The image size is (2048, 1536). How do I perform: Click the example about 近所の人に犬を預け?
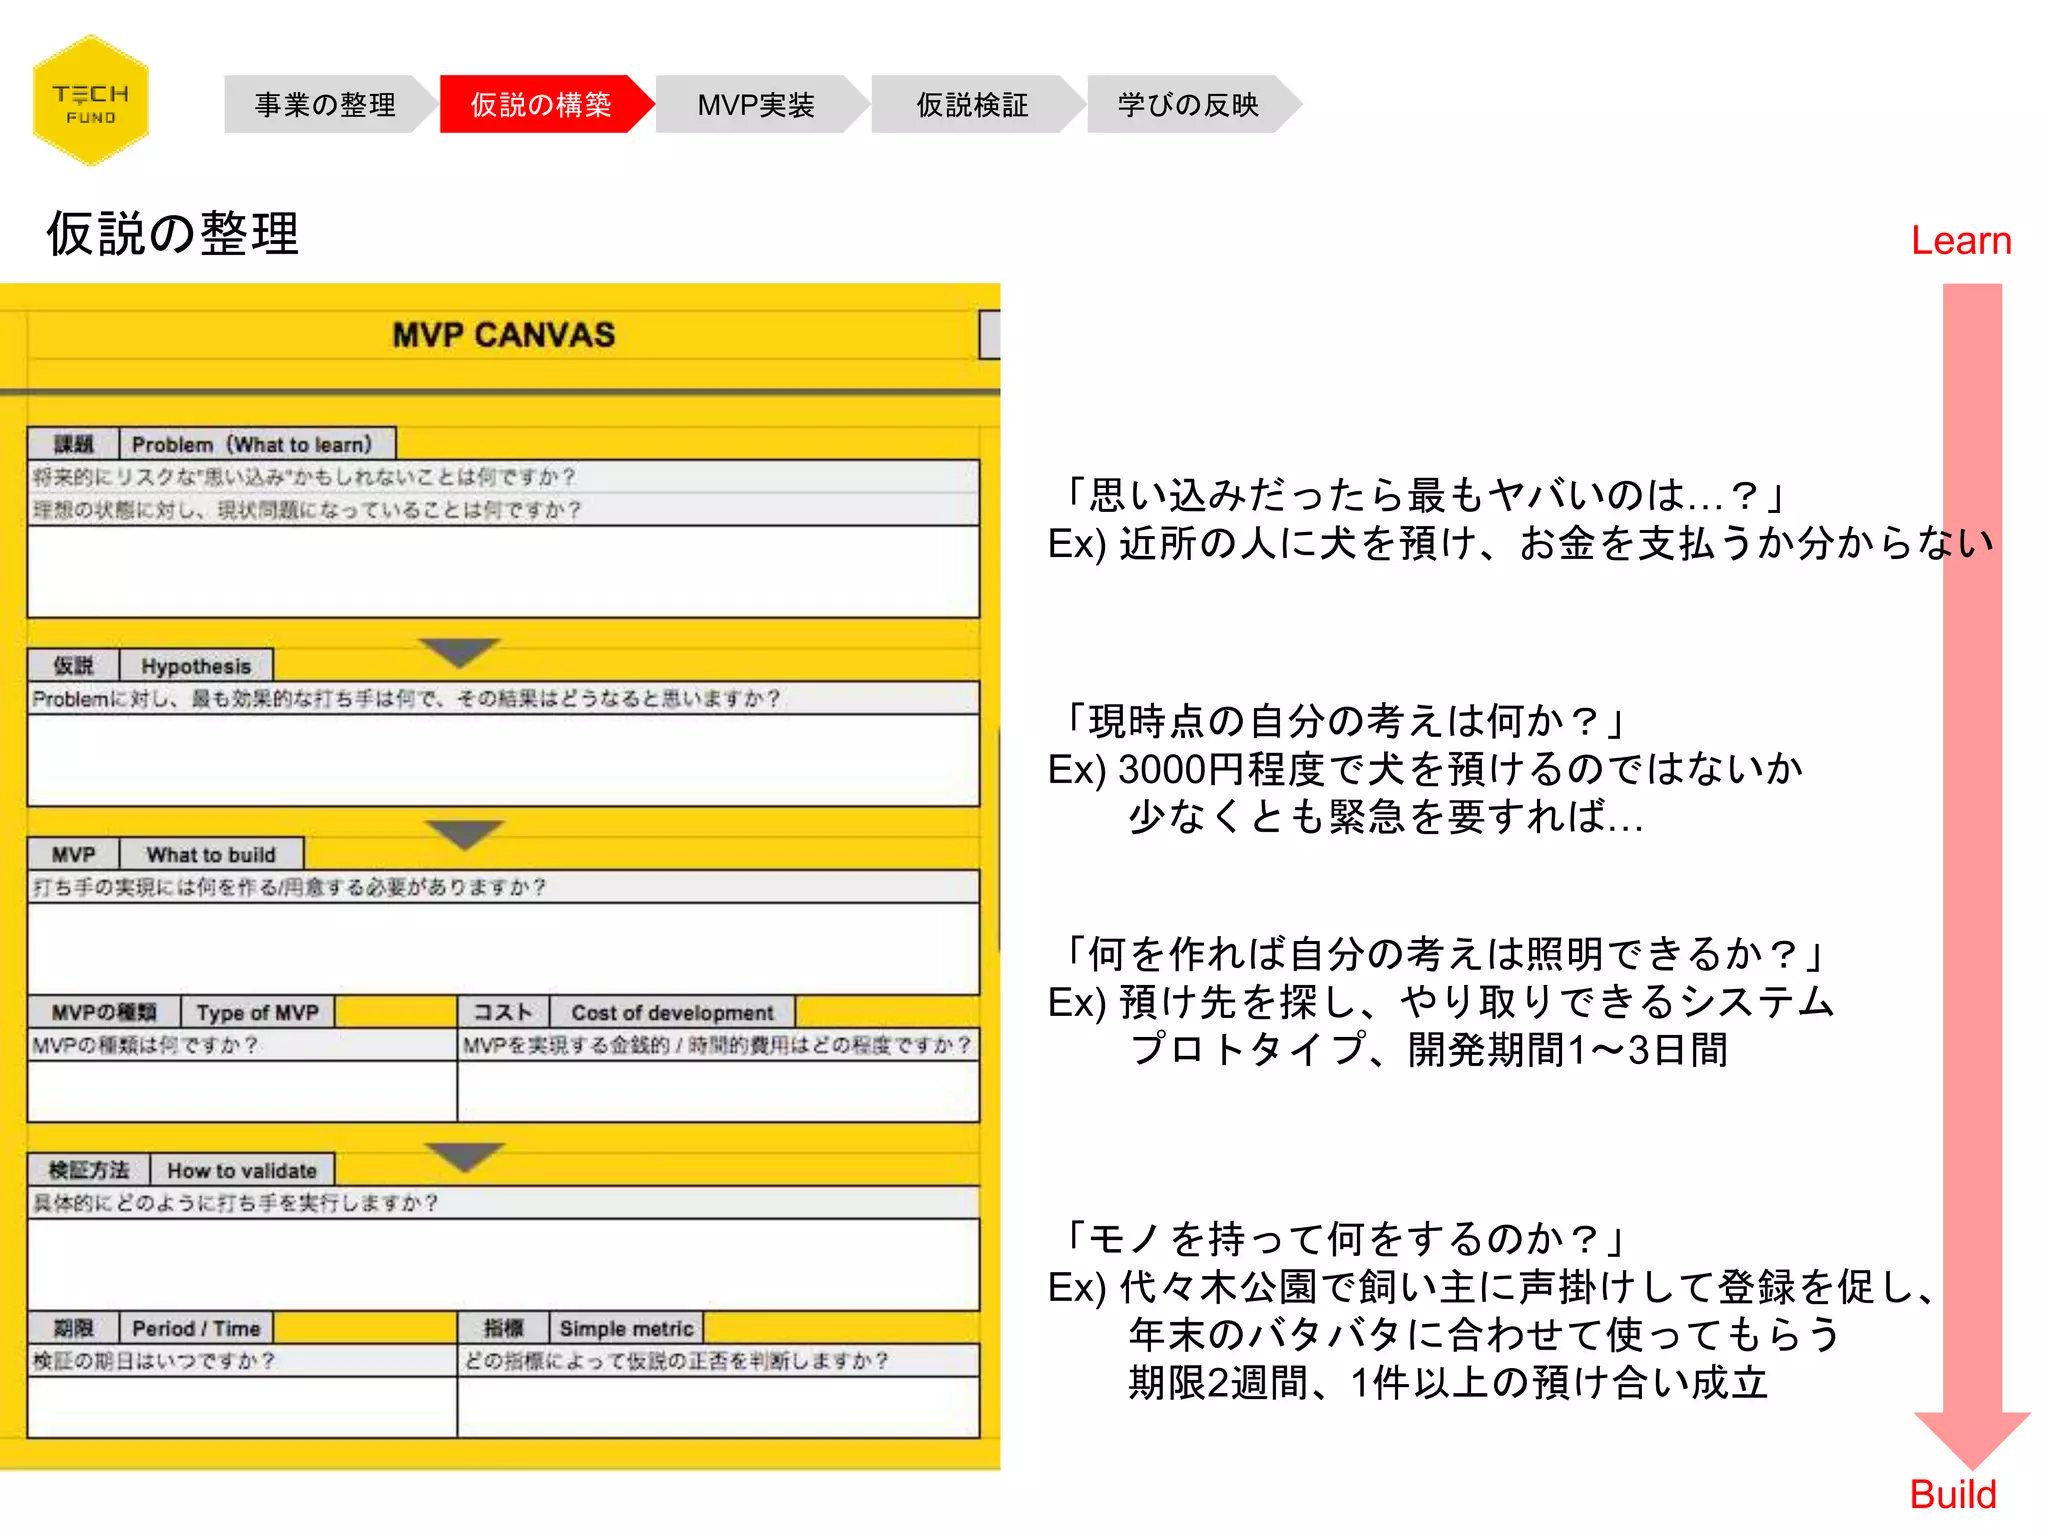click(x=1521, y=543)
